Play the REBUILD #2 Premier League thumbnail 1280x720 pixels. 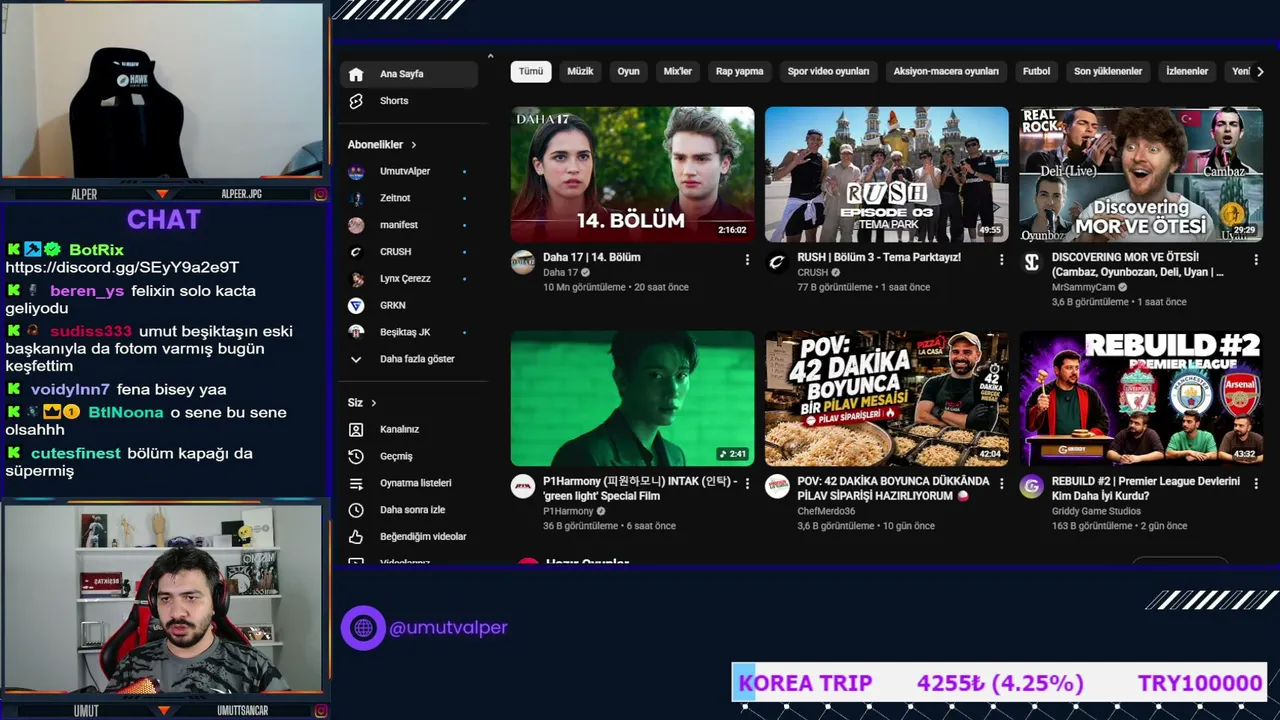pyautogui.click(x=1141, y=398)
